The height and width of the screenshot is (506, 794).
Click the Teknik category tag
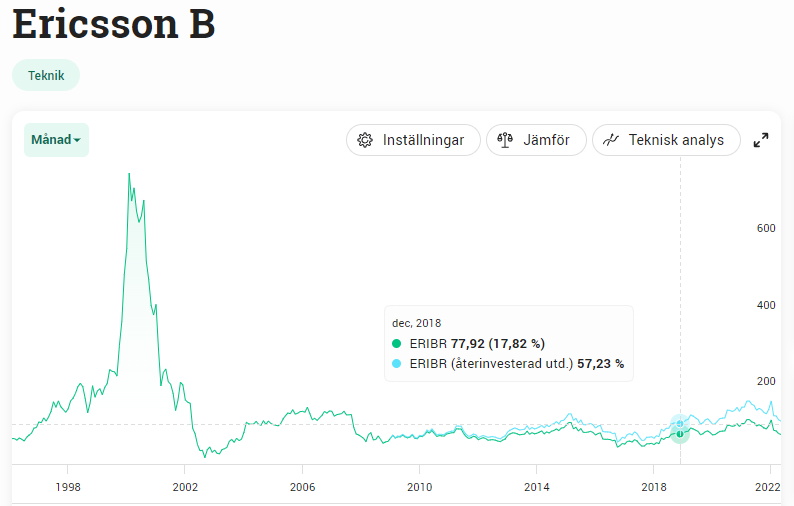pos(46,75)
